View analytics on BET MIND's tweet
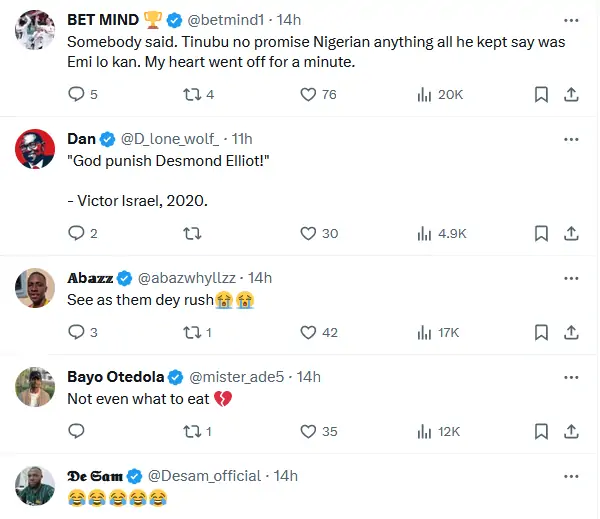 (423, 94)
